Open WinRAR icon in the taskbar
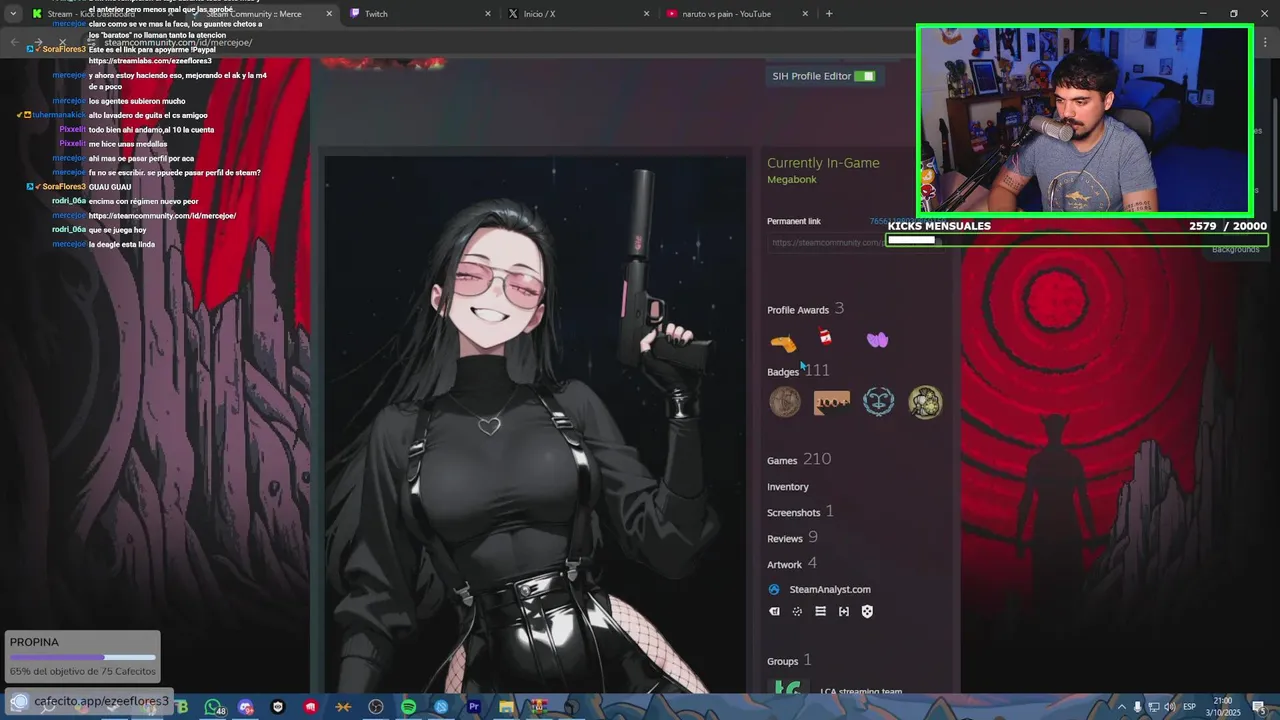 pos(538,707)
